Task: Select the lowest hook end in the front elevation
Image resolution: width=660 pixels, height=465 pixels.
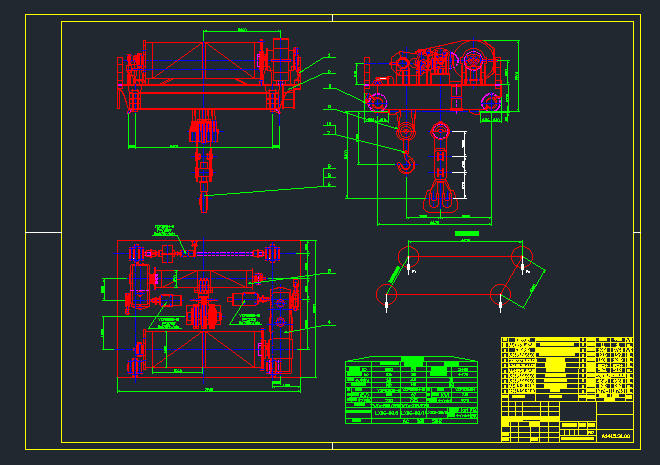Action: 204,203
